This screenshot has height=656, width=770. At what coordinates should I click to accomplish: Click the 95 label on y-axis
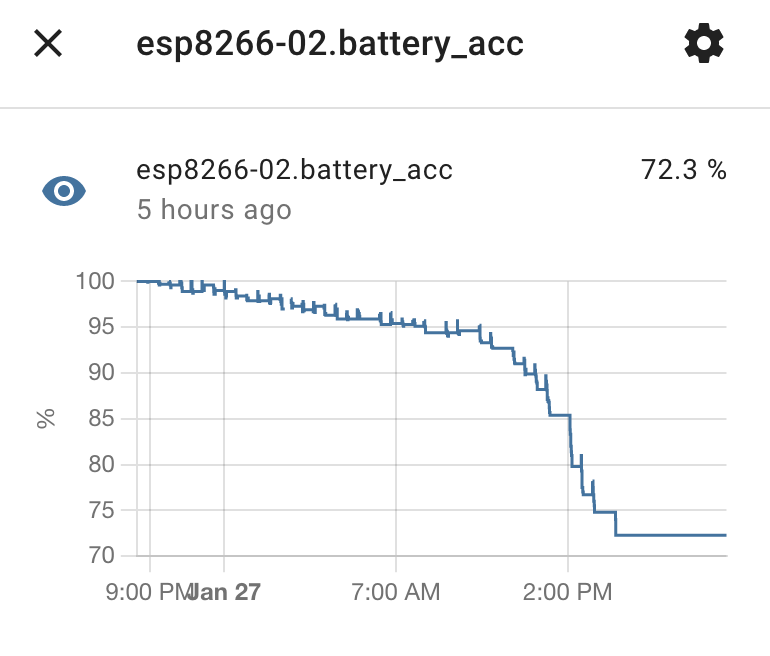click(99, 327)
